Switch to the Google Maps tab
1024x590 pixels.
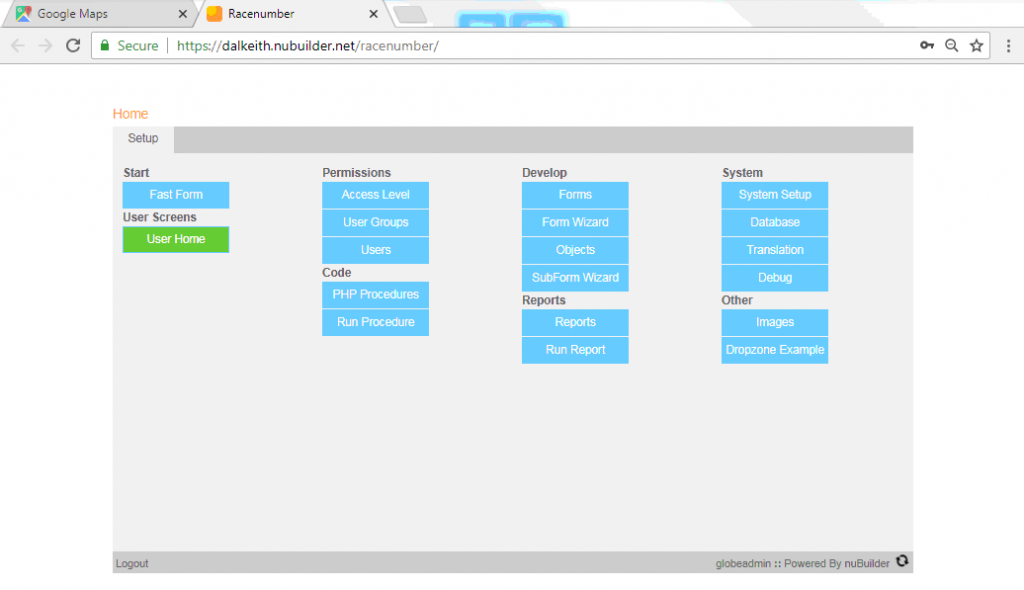click(98, 14)
